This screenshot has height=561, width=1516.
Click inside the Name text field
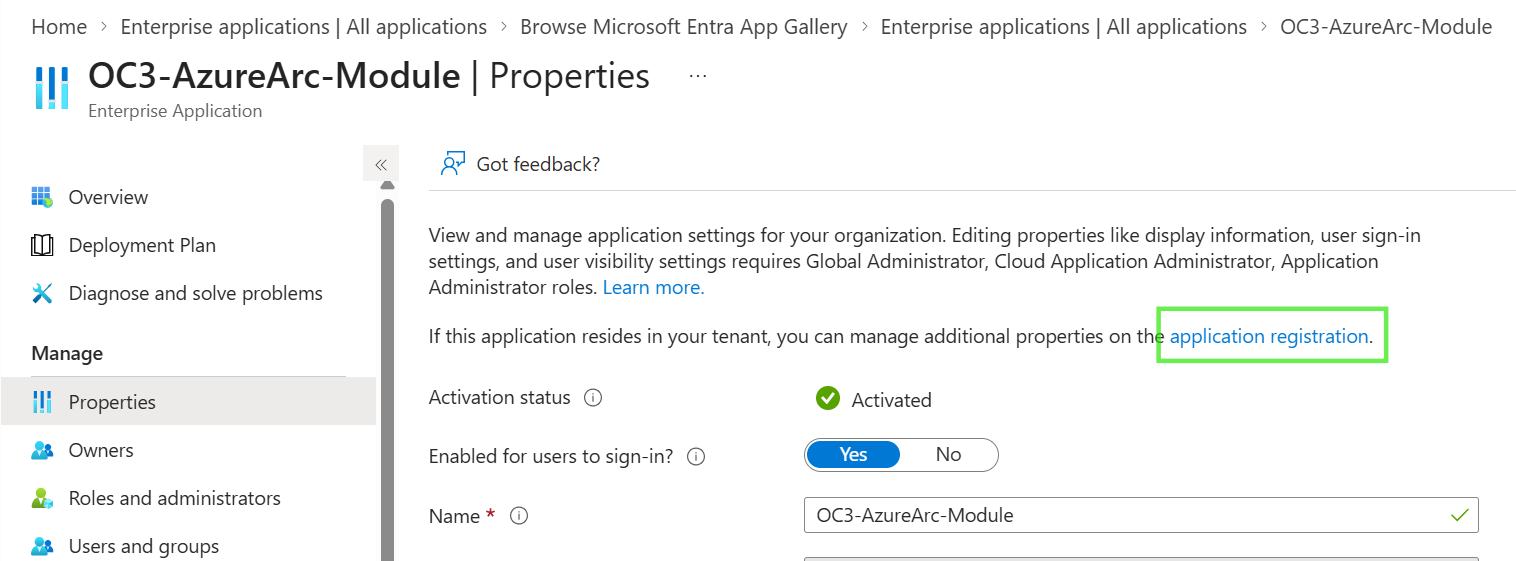[x=1141, y=516]
